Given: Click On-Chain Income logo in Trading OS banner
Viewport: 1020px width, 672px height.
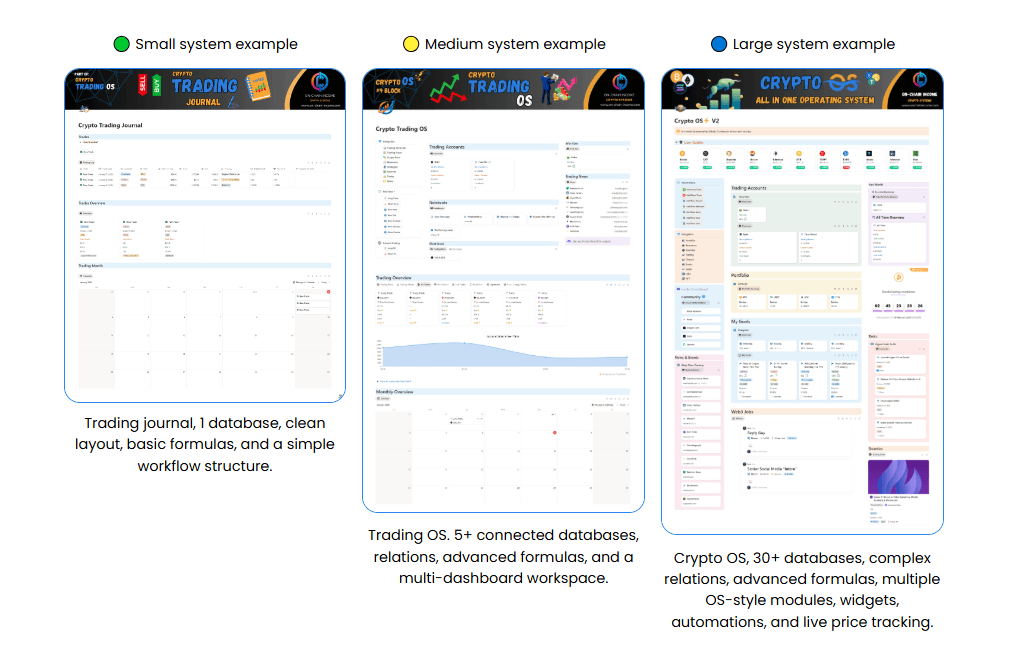Looking at the screenshot, I should [x=619, y=83].
